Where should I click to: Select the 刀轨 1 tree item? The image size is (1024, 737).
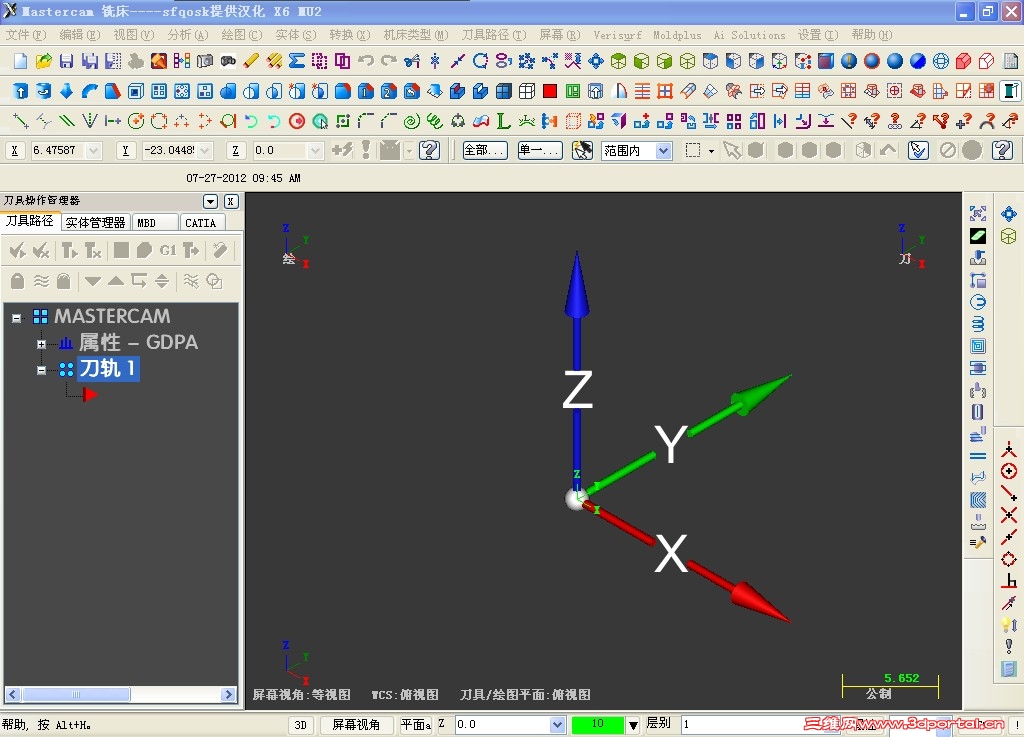[108, 369]
